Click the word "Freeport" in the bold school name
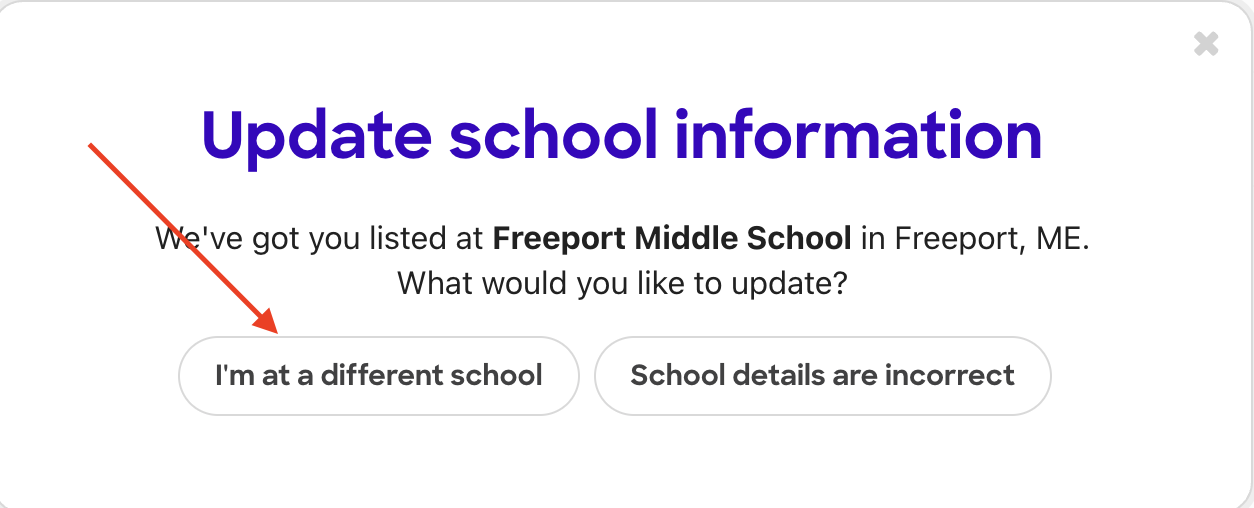Image resolution: width=1254 pixels, height=508 pixels. 557,239
